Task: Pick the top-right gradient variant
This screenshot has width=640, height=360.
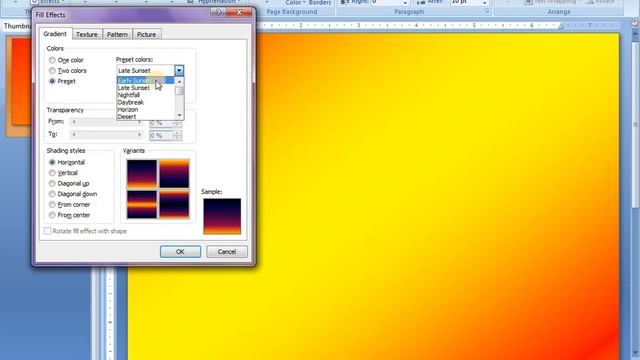Action: click(174, 173)
